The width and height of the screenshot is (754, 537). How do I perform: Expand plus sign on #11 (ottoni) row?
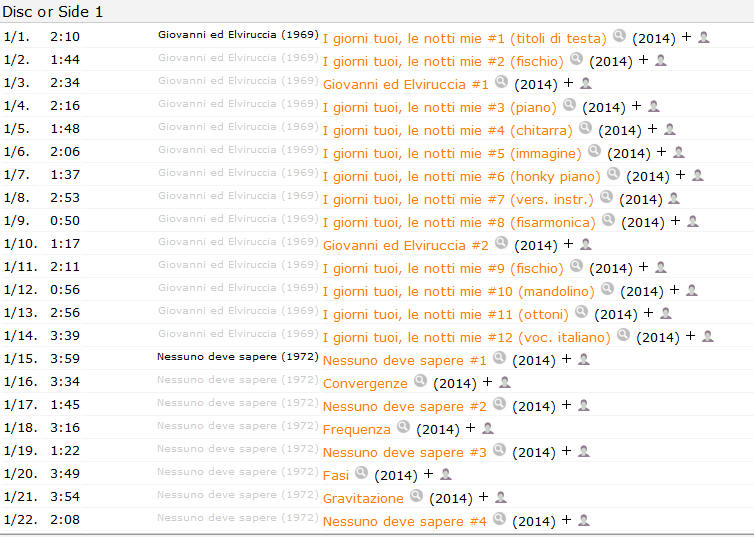pyautogui.click(x=649, y=313)
